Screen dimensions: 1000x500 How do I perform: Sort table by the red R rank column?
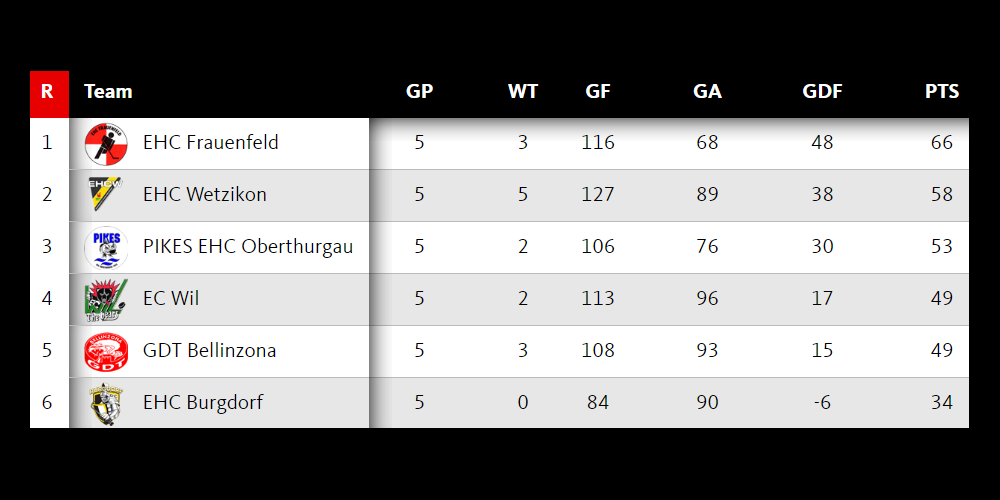coord(47,92)
